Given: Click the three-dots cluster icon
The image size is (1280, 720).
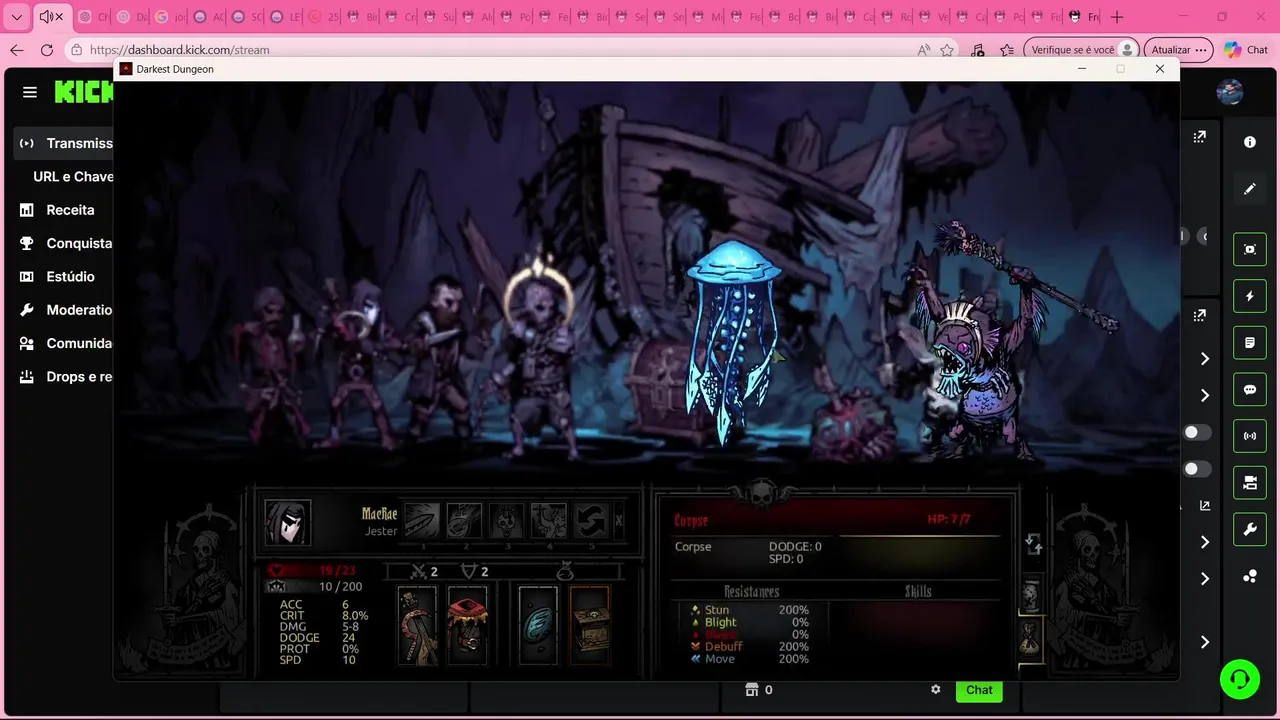Looking at the screenshot, I should (x=1250, y=577).
